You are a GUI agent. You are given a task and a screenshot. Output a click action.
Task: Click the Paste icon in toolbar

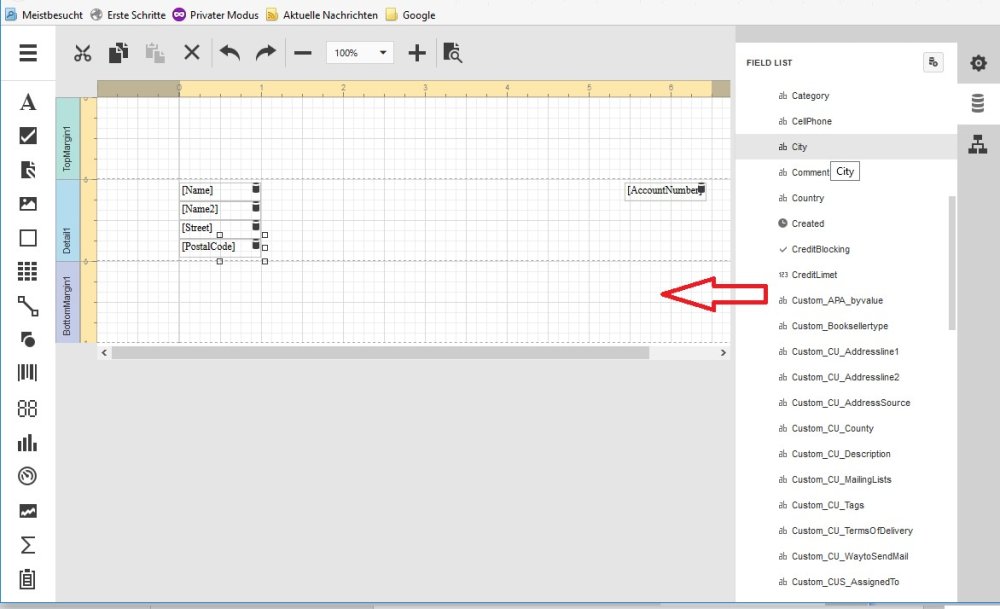click(x=155, y=53)
